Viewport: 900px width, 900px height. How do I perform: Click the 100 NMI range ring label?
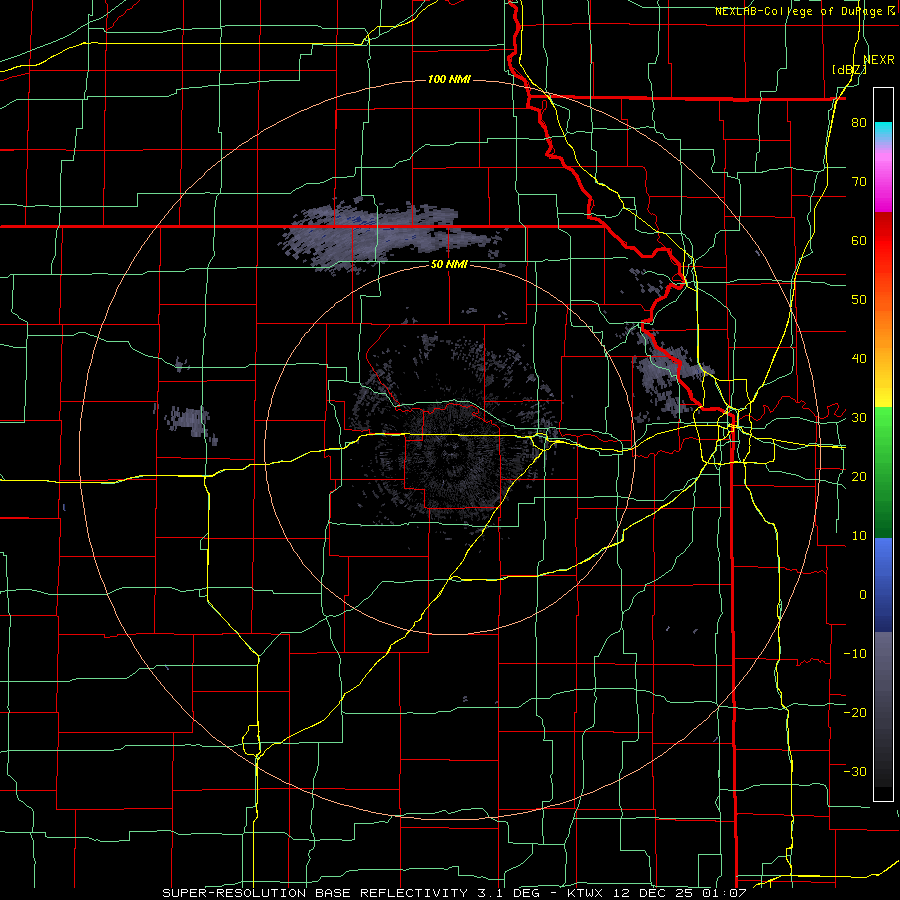(x=449, y=79)
